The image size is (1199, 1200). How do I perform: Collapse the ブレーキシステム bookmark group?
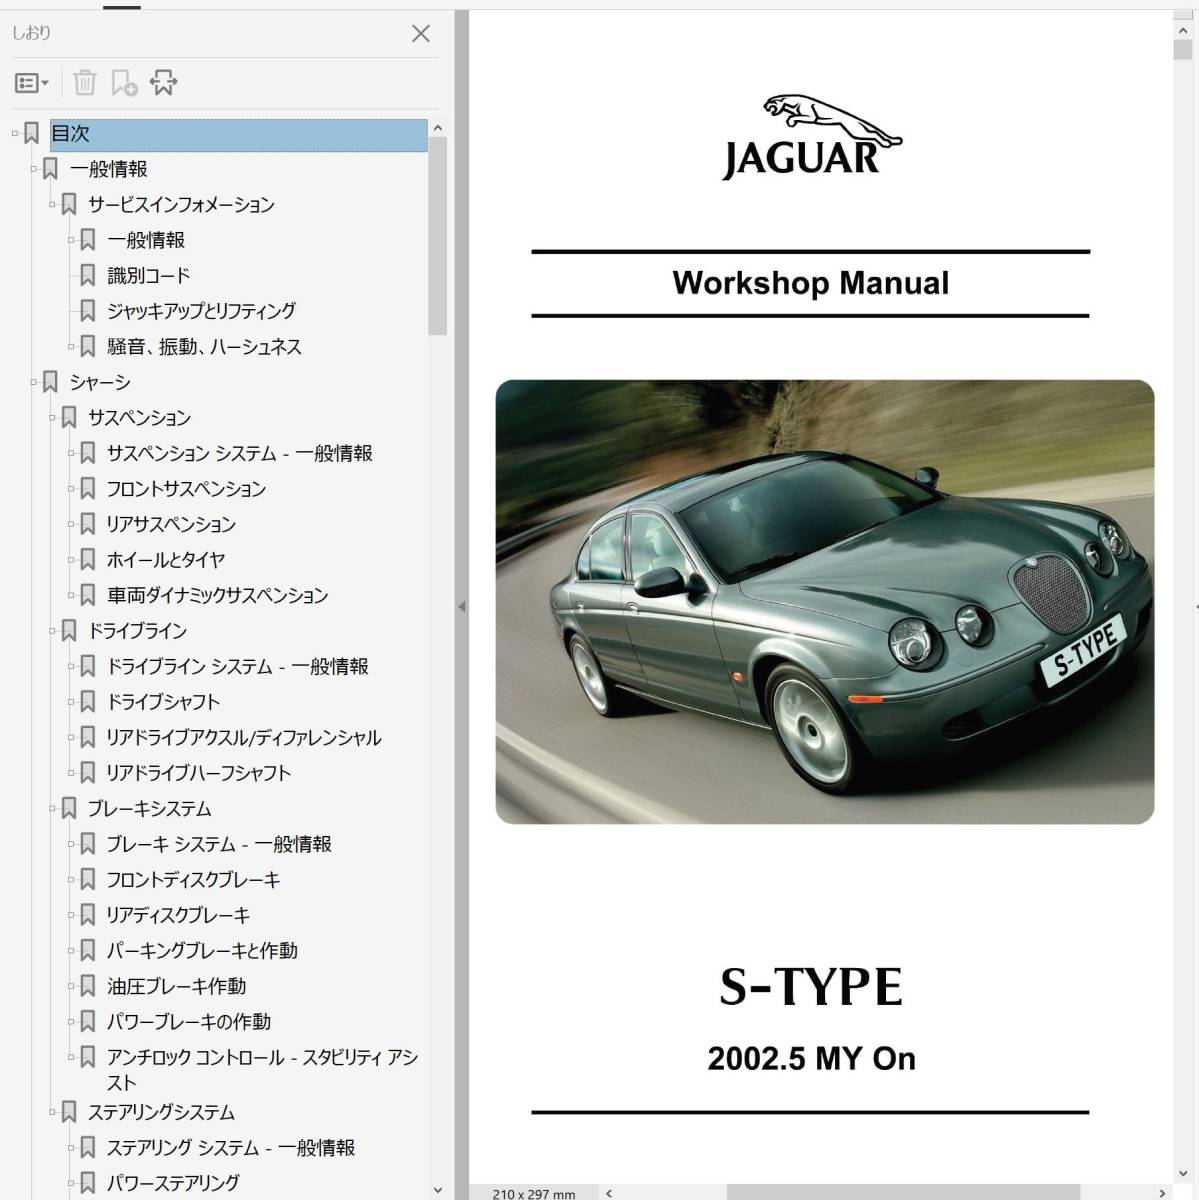(x=53, y=808)
